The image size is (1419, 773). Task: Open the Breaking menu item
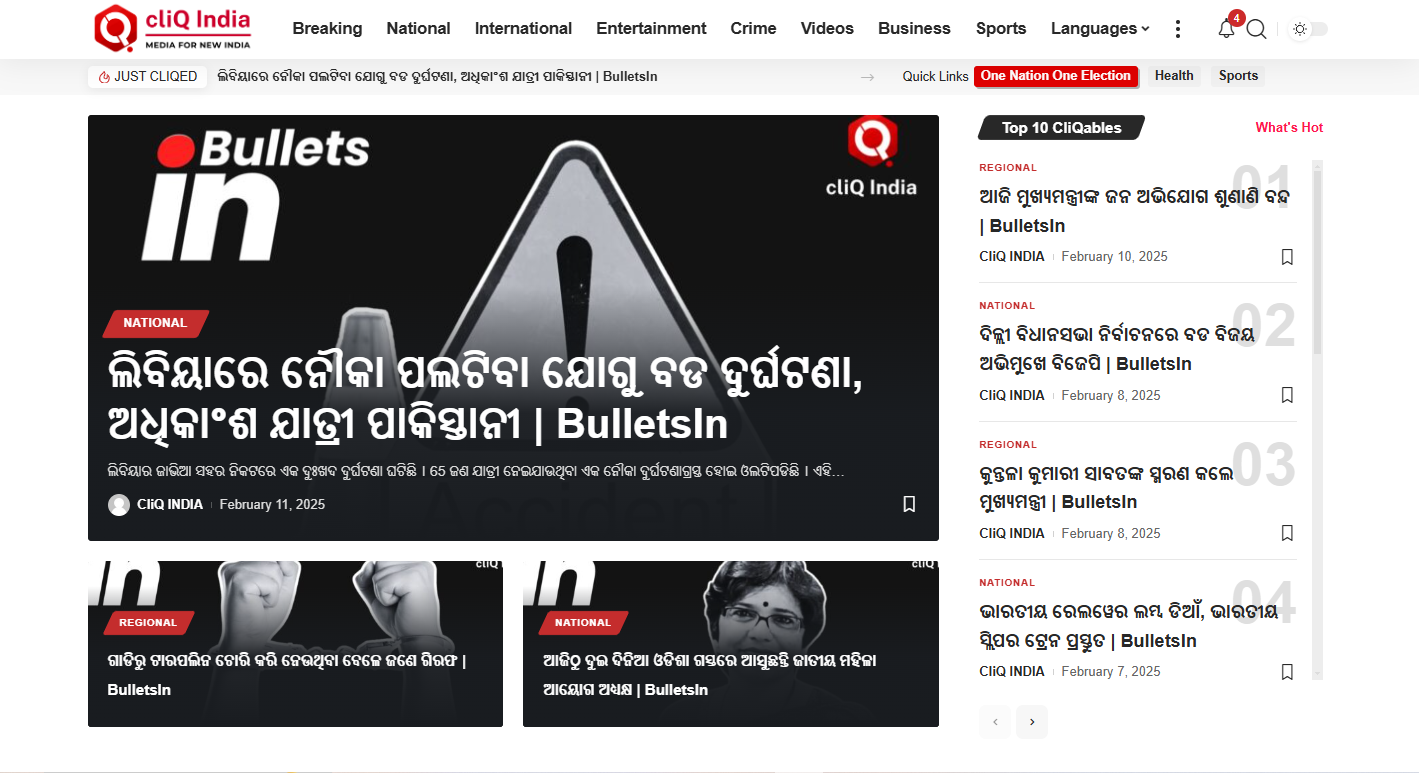(x=327, y=28)
